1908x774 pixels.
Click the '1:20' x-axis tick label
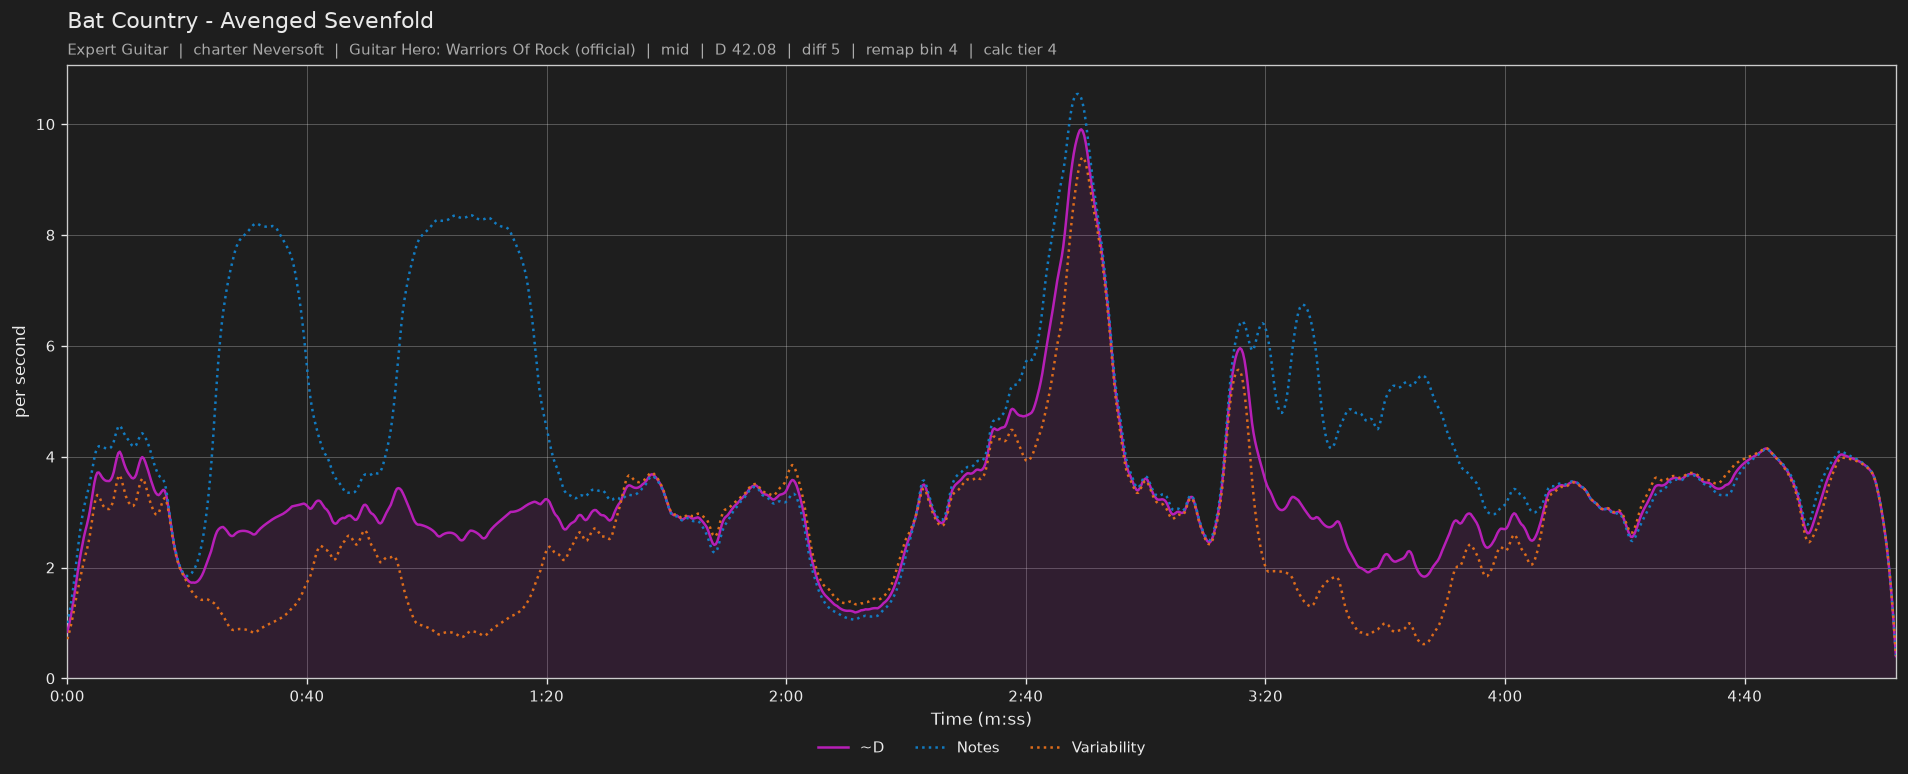tap(546, 696)
